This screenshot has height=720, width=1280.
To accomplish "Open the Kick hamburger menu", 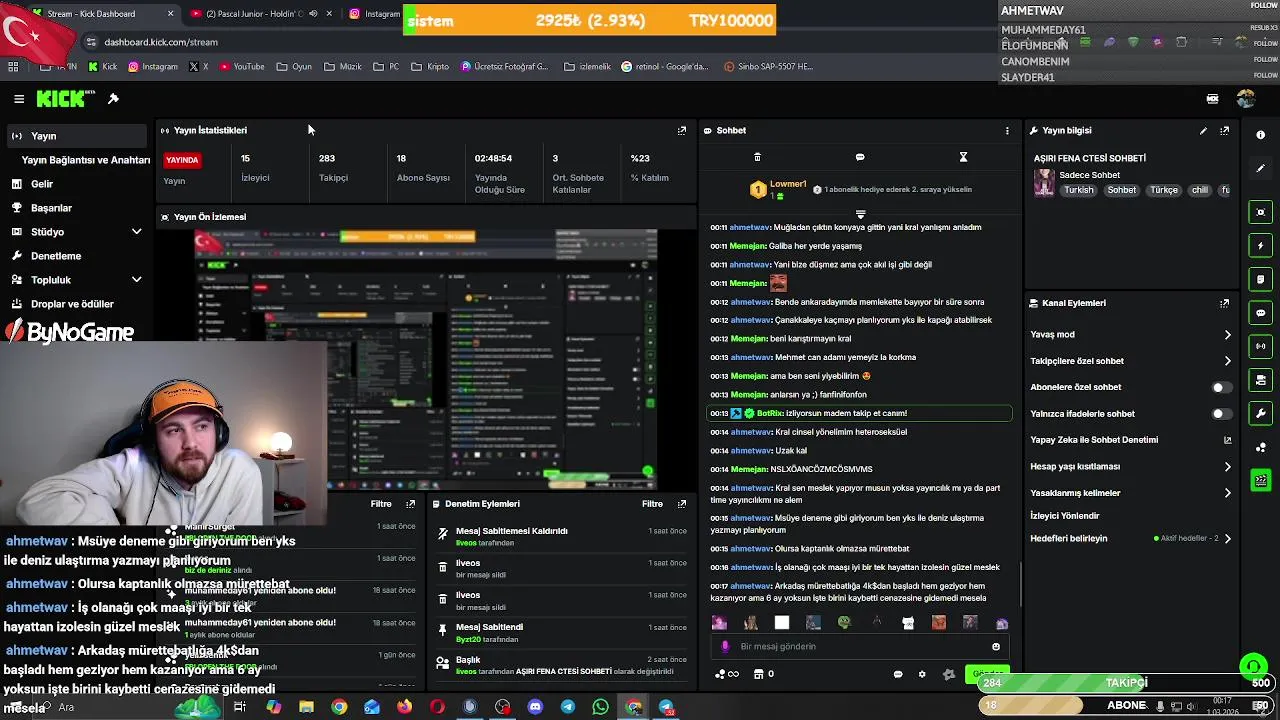I will click(x=19, y=99).
